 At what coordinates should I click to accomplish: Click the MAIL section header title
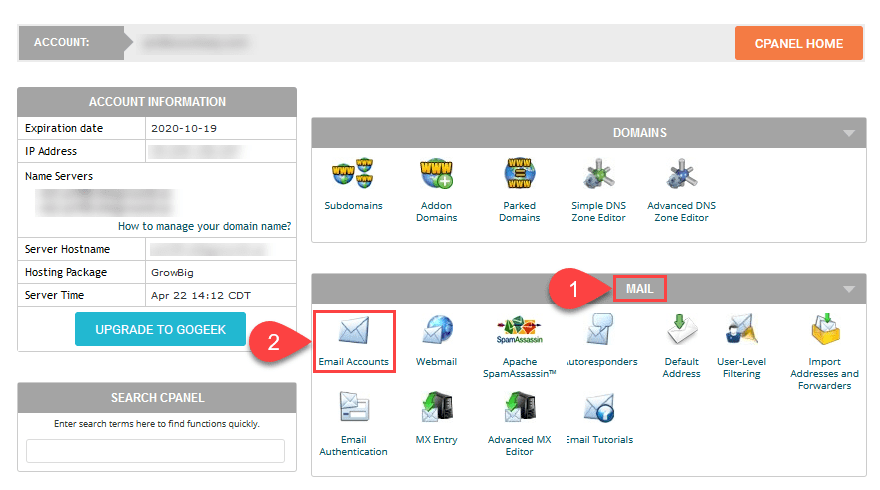pos(639,289)
